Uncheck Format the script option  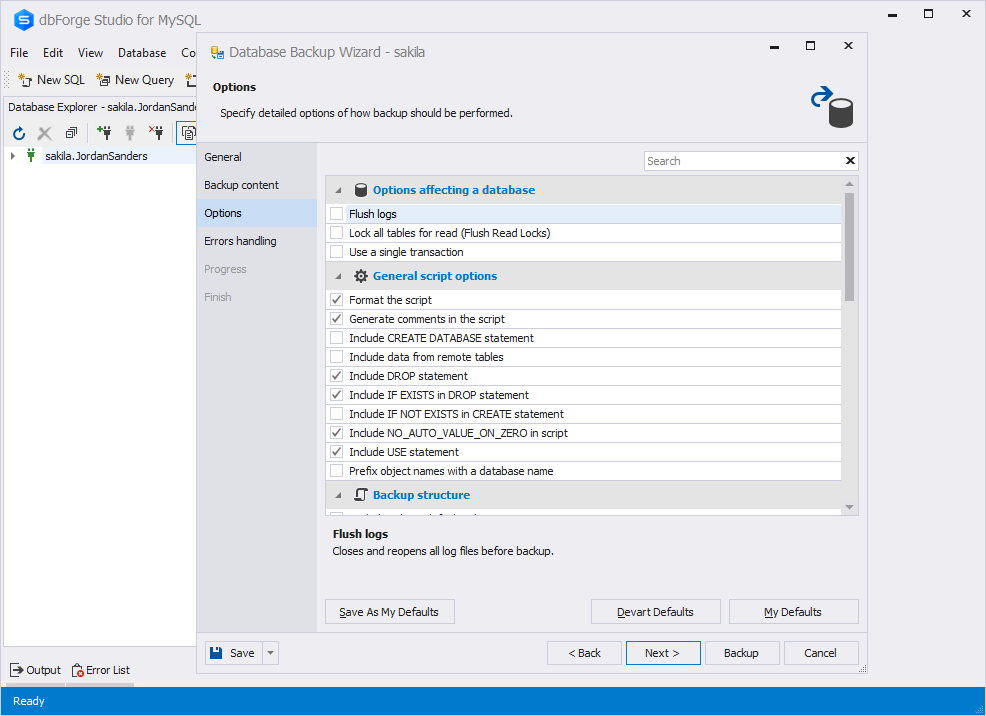(337, 300)
